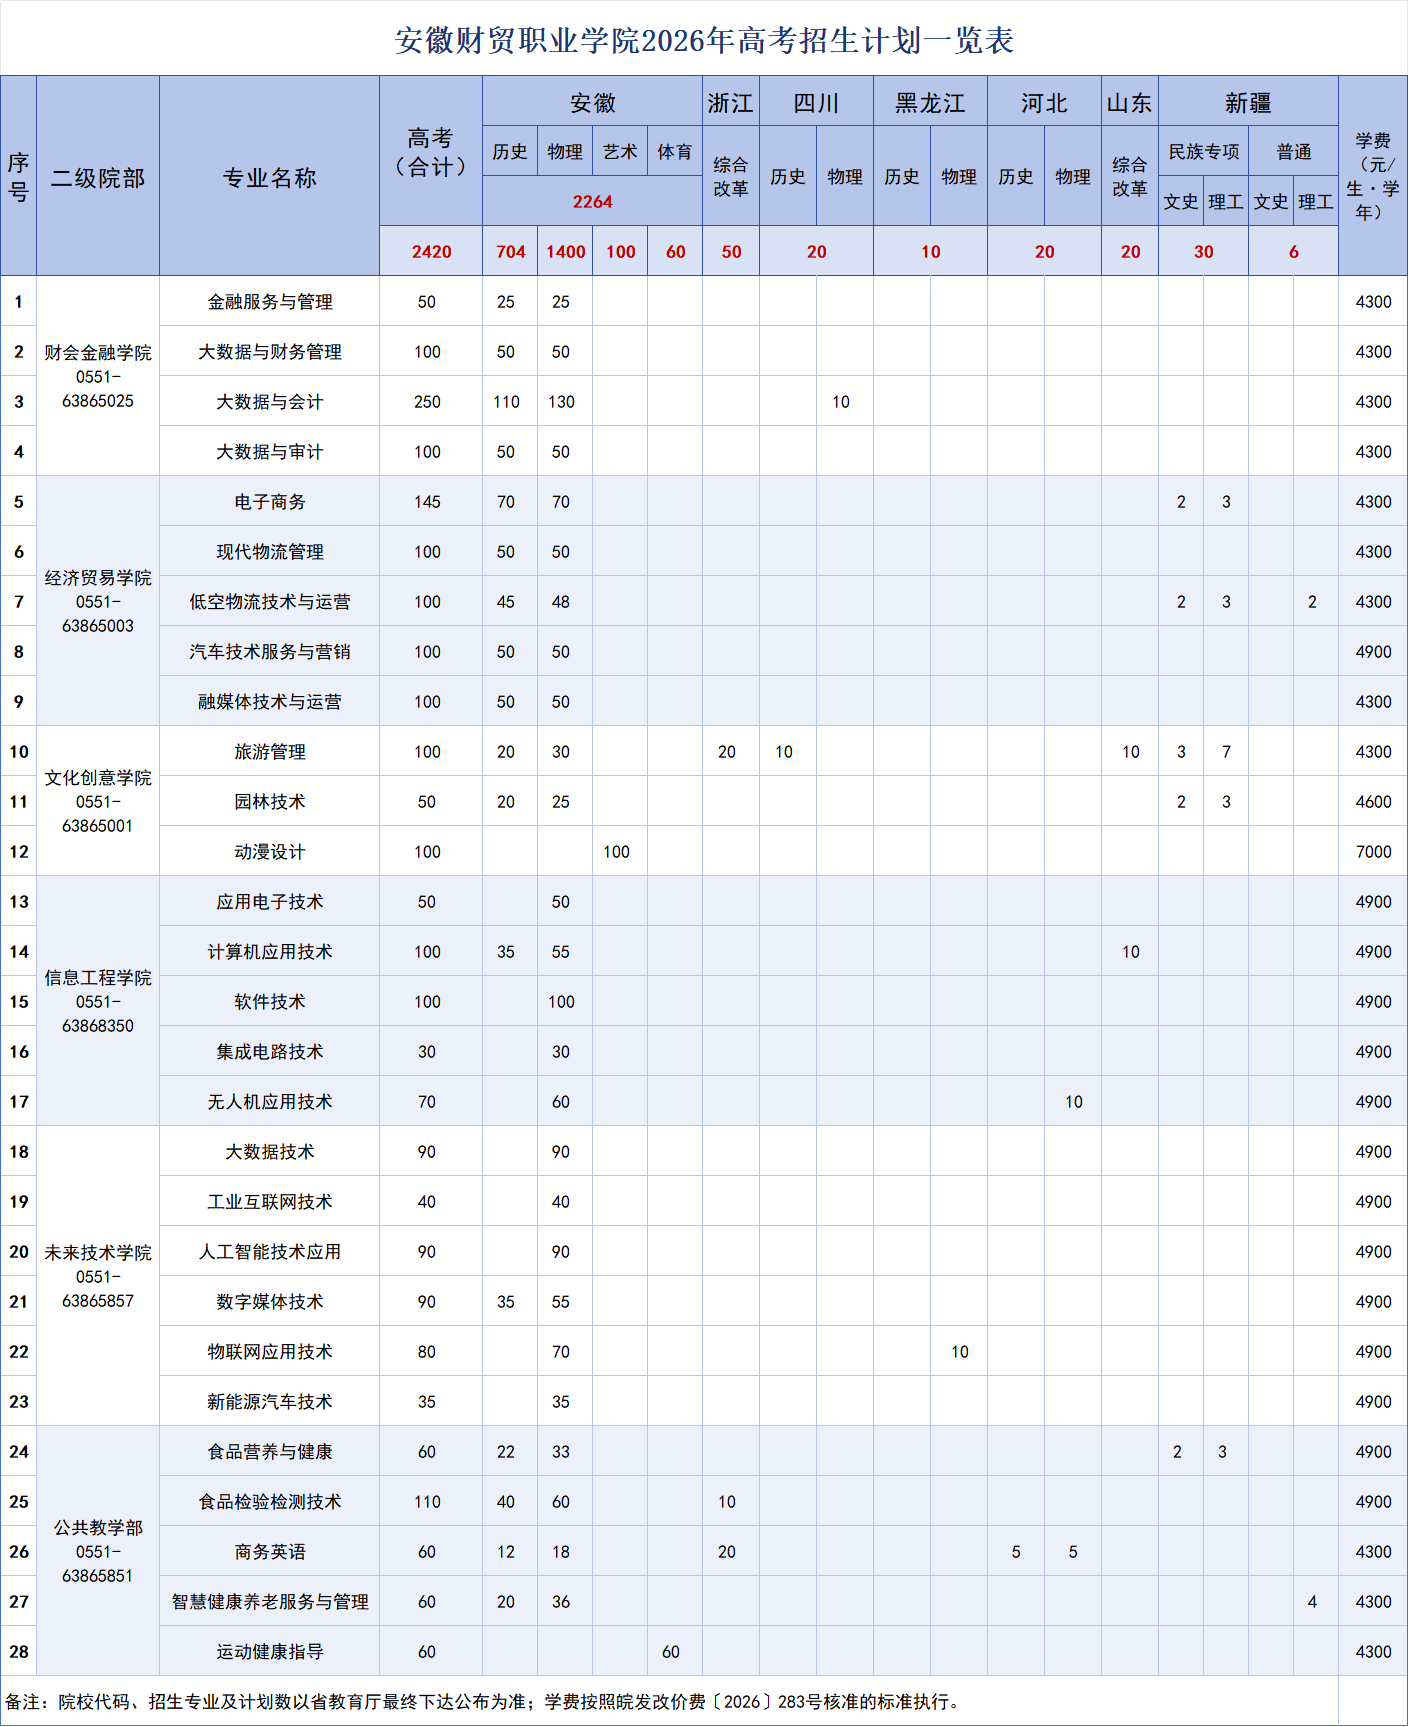Click the 高考(合计) header cell

(x=431, y=152)
